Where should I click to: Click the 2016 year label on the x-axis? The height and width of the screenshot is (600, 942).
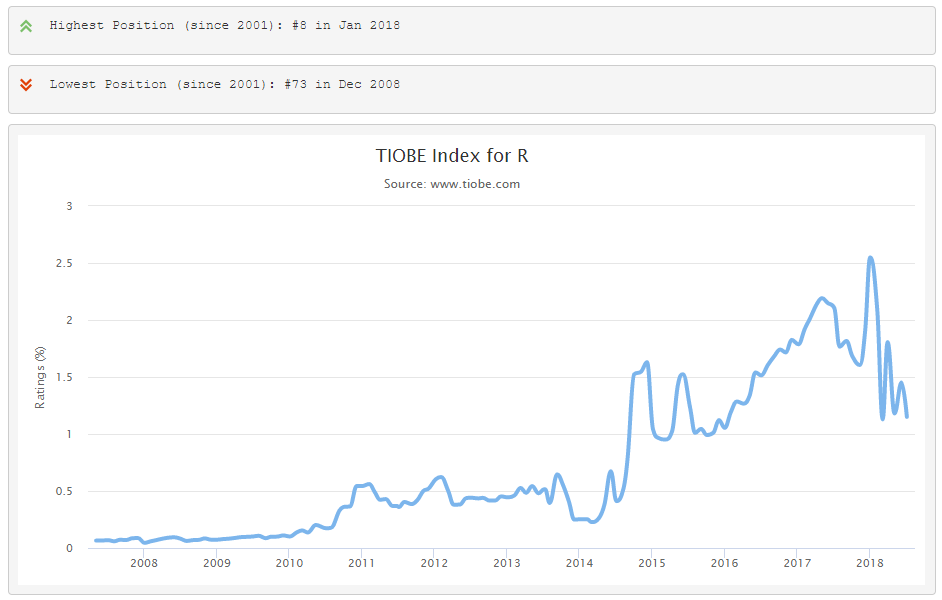coord(725,563)
